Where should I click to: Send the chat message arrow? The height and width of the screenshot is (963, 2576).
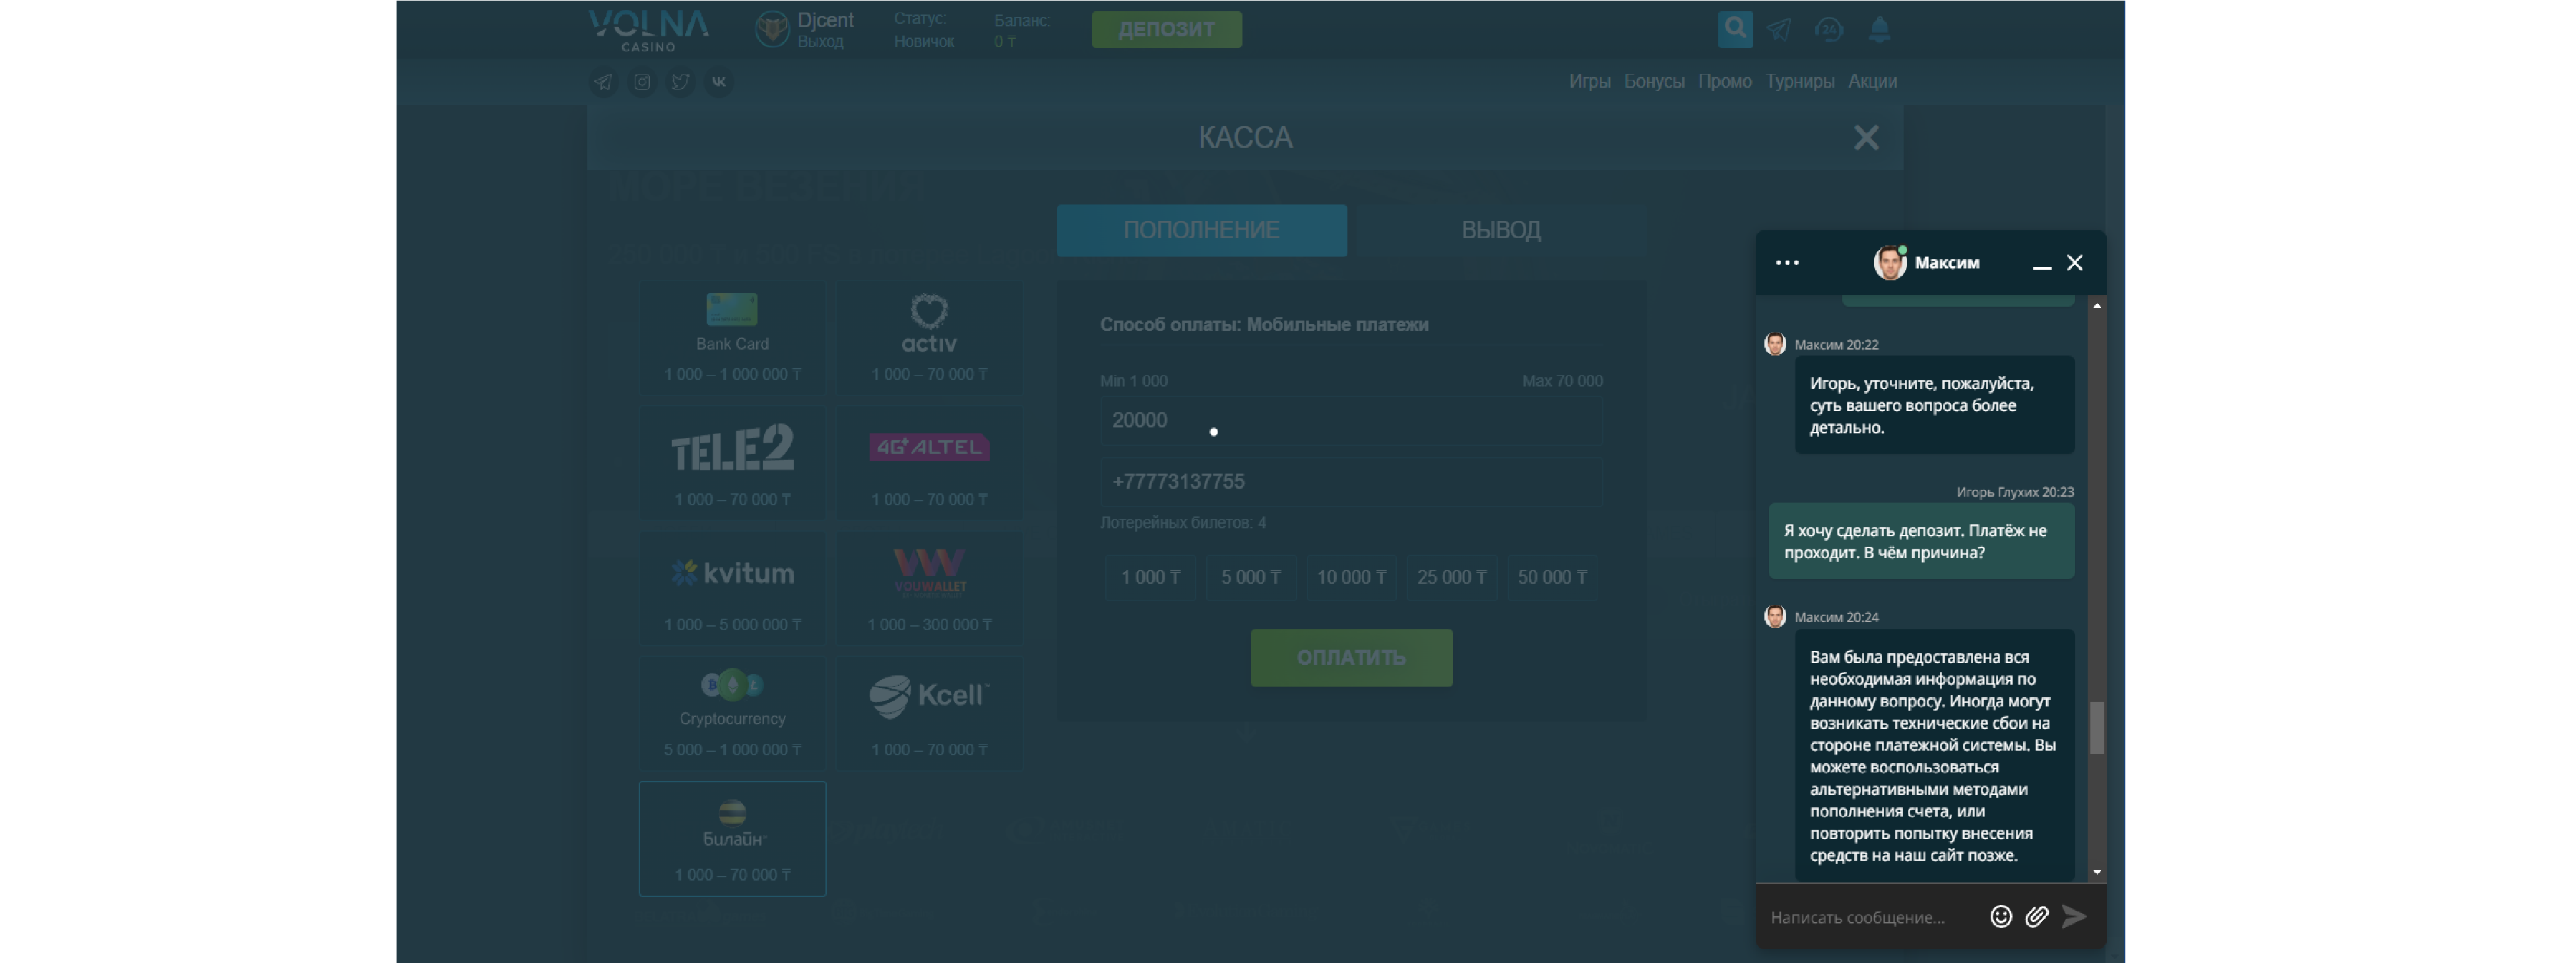(x=2074, y=916)
